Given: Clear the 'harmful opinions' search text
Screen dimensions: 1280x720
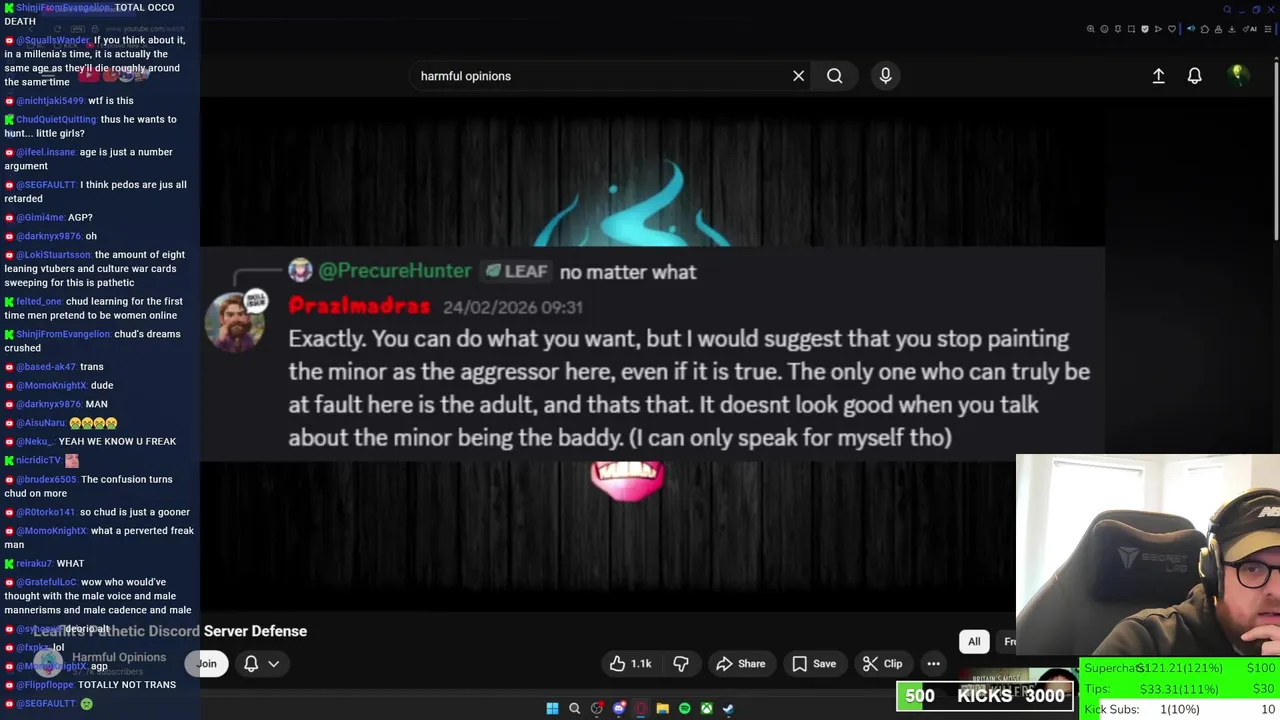Looking at the screenshot, I should (798, 76).
